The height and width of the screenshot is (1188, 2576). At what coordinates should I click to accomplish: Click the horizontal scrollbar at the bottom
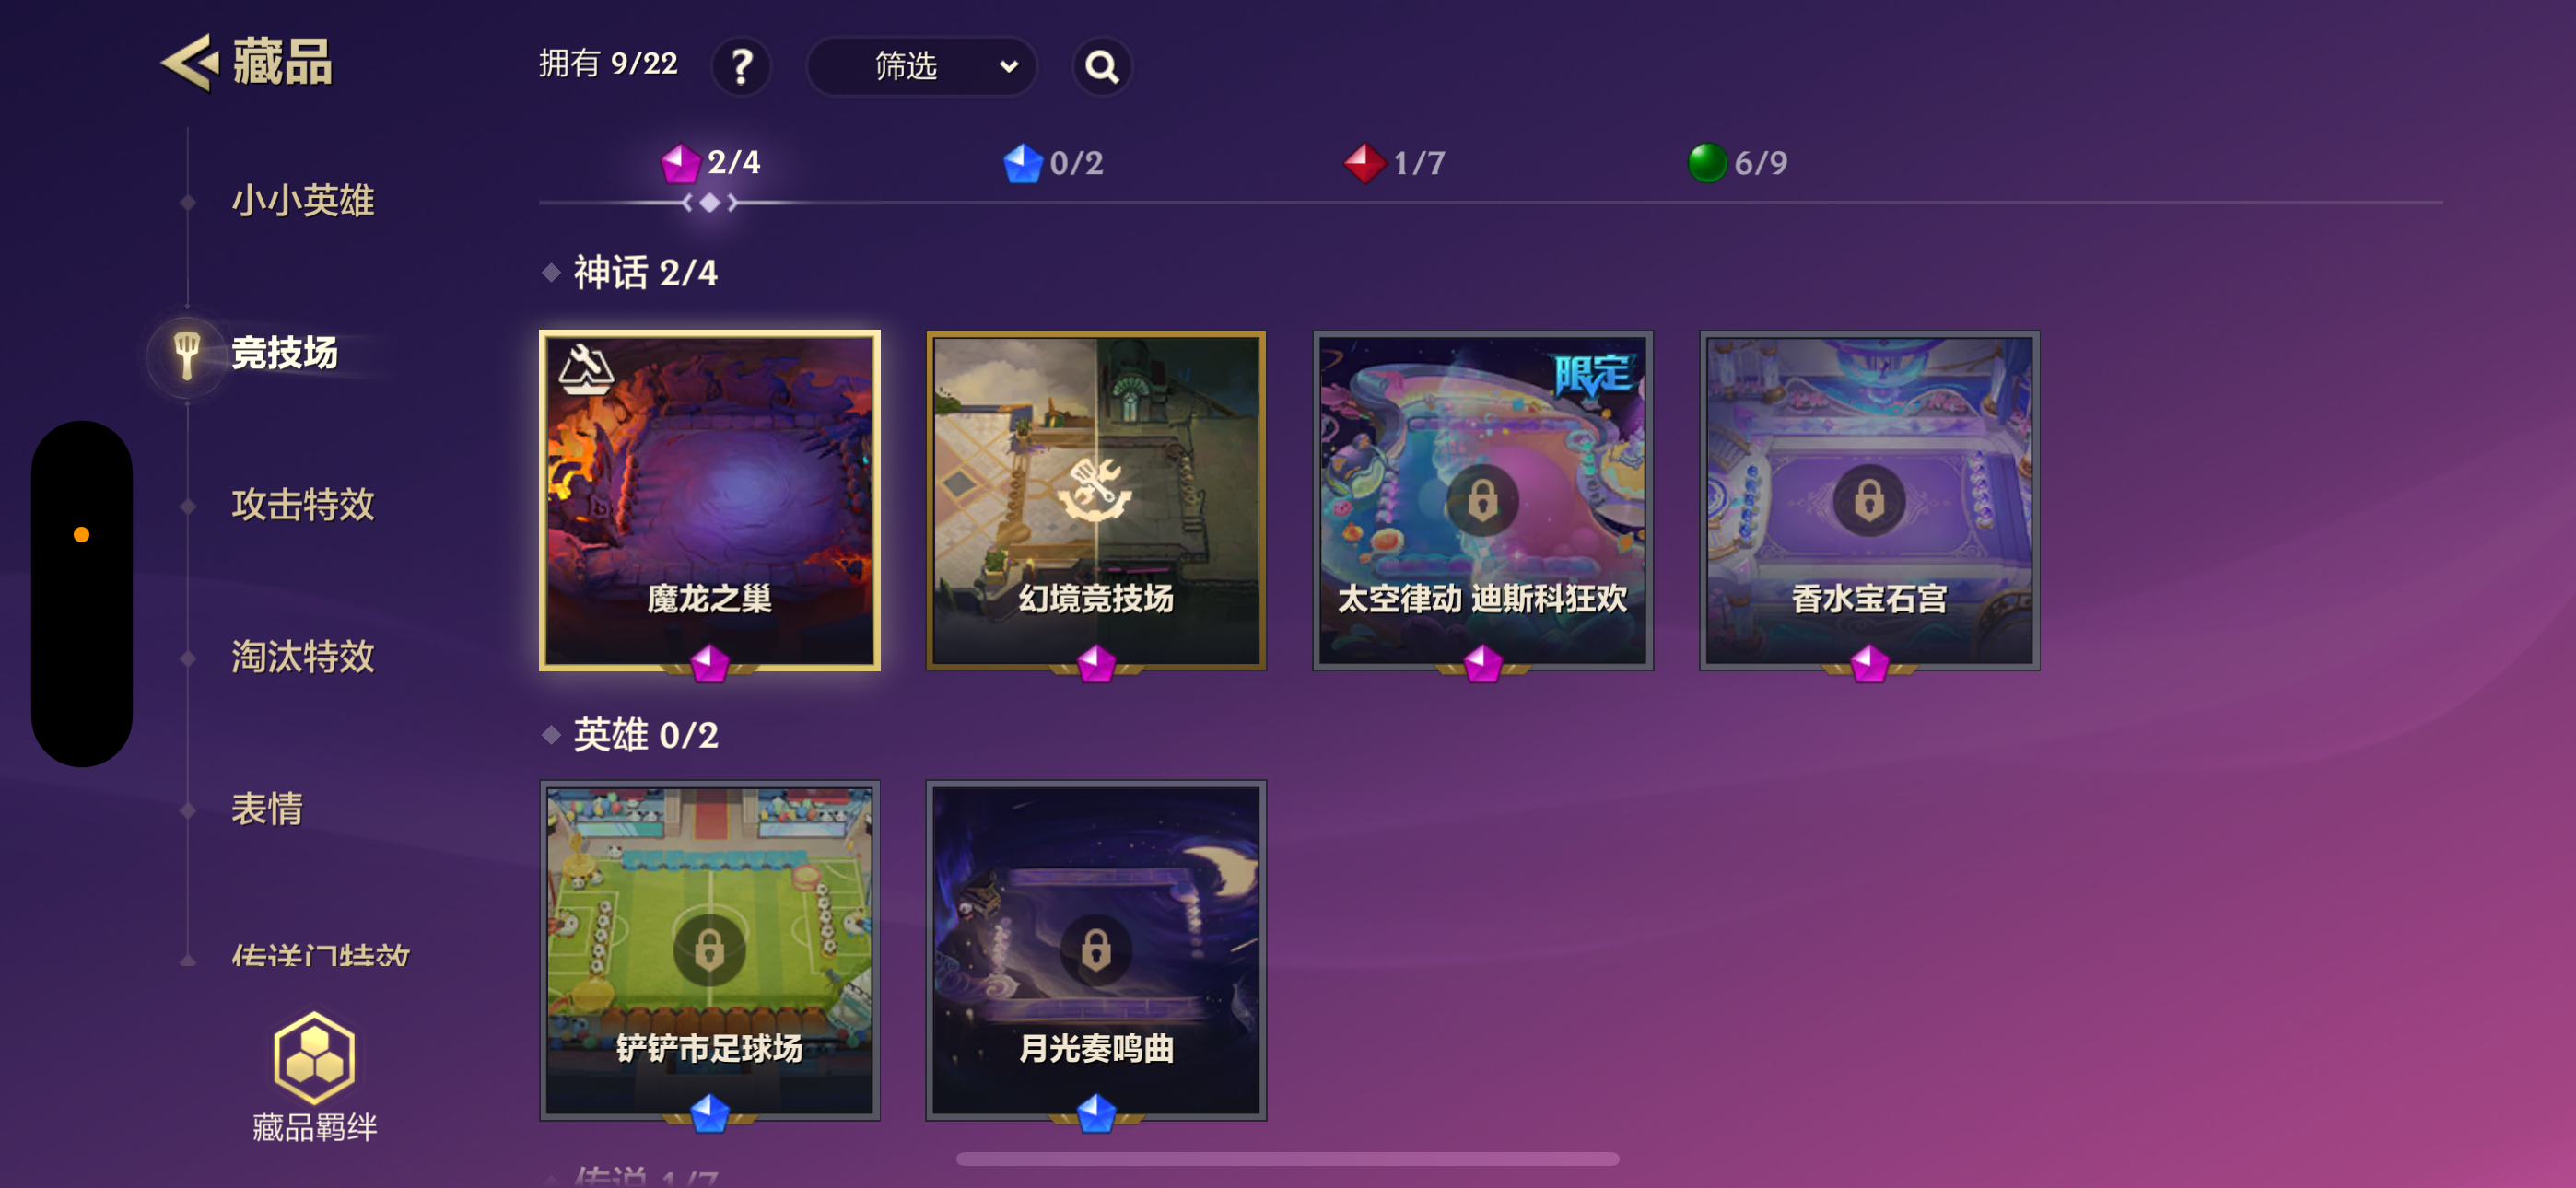coord(1287,1159)
